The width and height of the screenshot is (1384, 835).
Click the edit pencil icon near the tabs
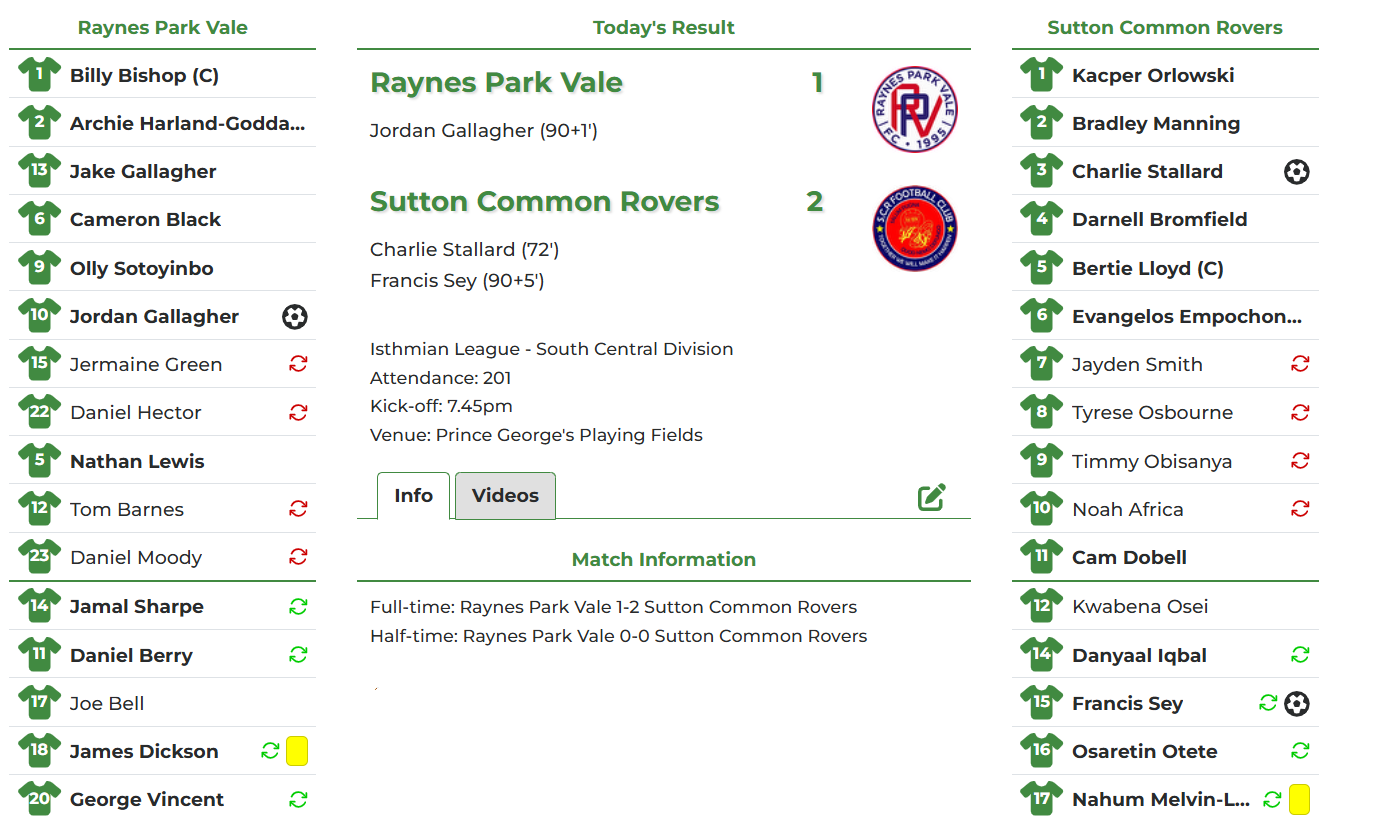[x=932, y=495]
